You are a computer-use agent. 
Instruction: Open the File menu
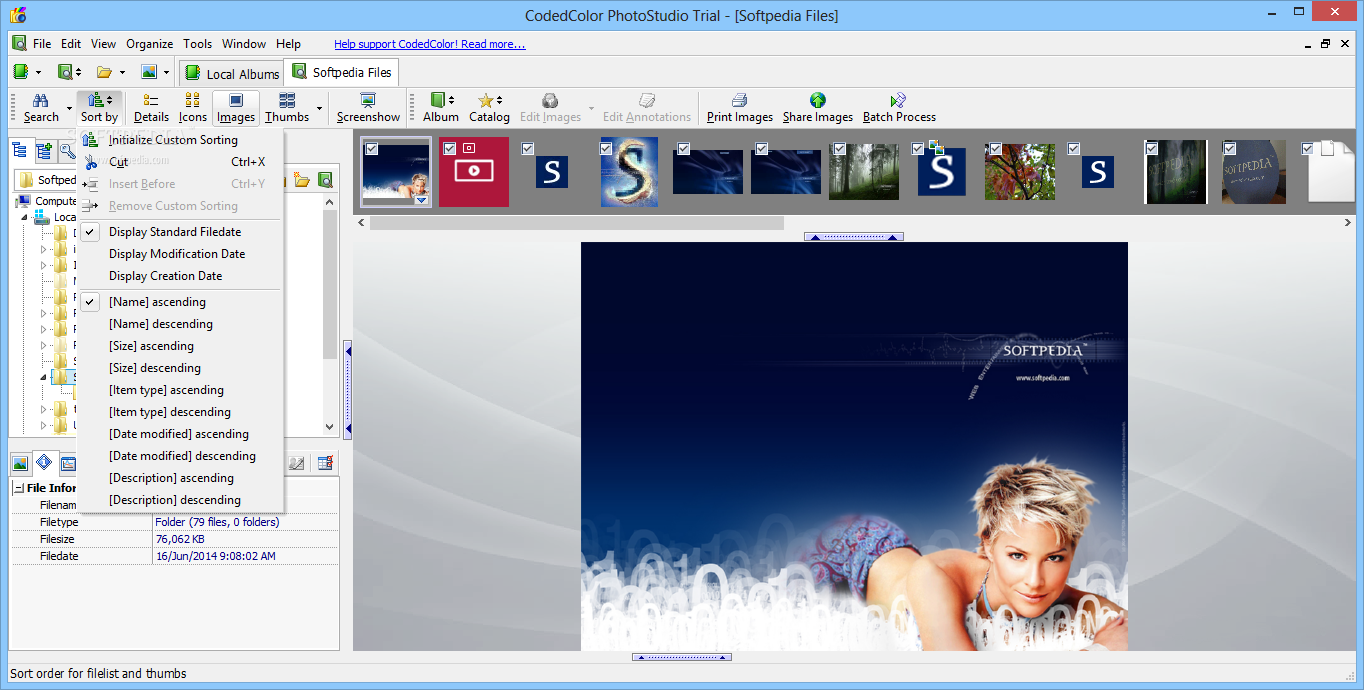coord(42,44)
